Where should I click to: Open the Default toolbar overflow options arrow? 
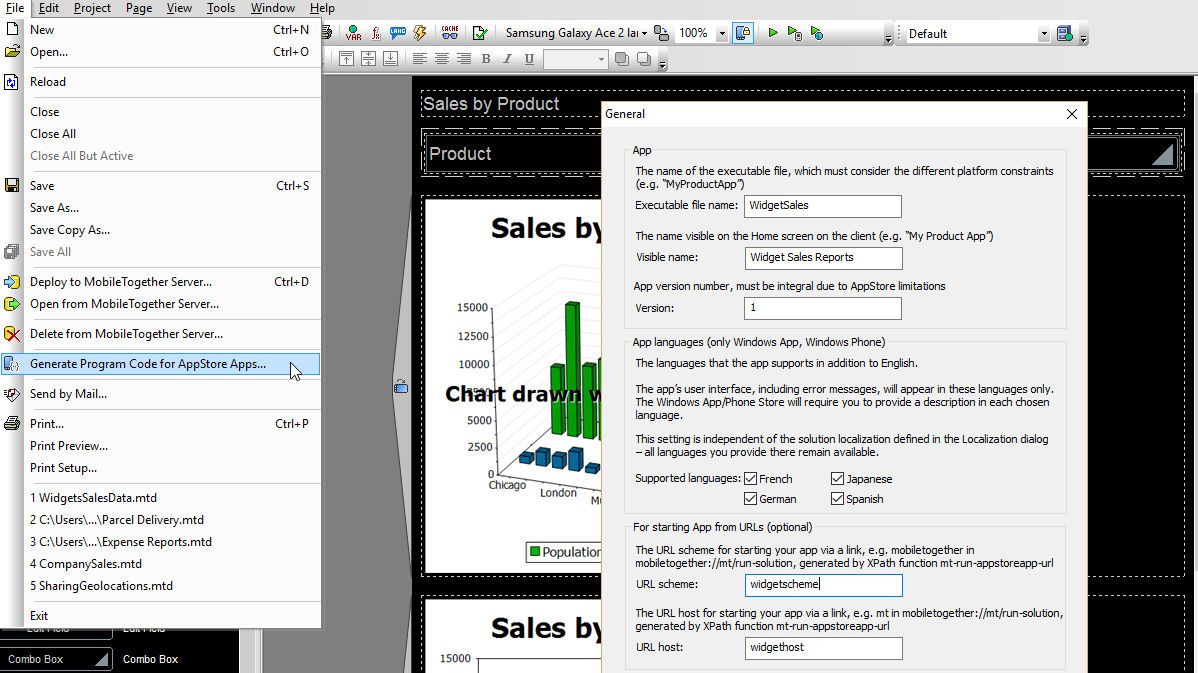[1083, 37]
